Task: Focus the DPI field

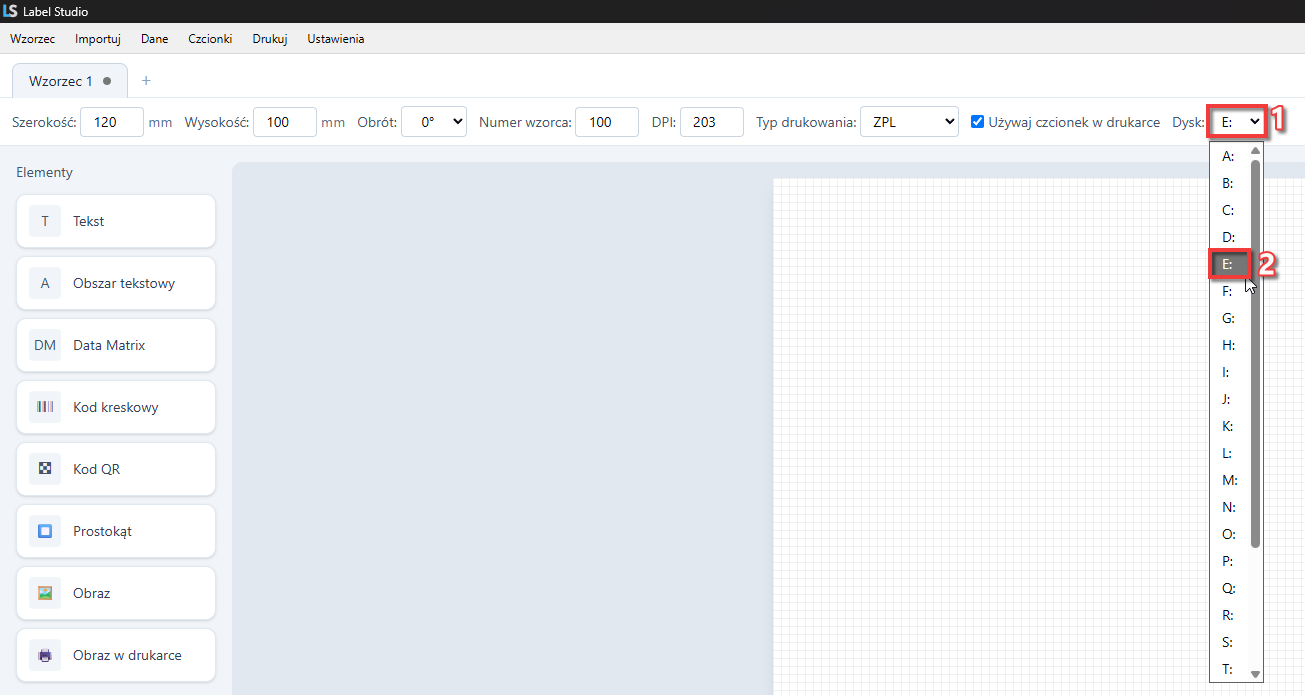Action: (712, 122)
